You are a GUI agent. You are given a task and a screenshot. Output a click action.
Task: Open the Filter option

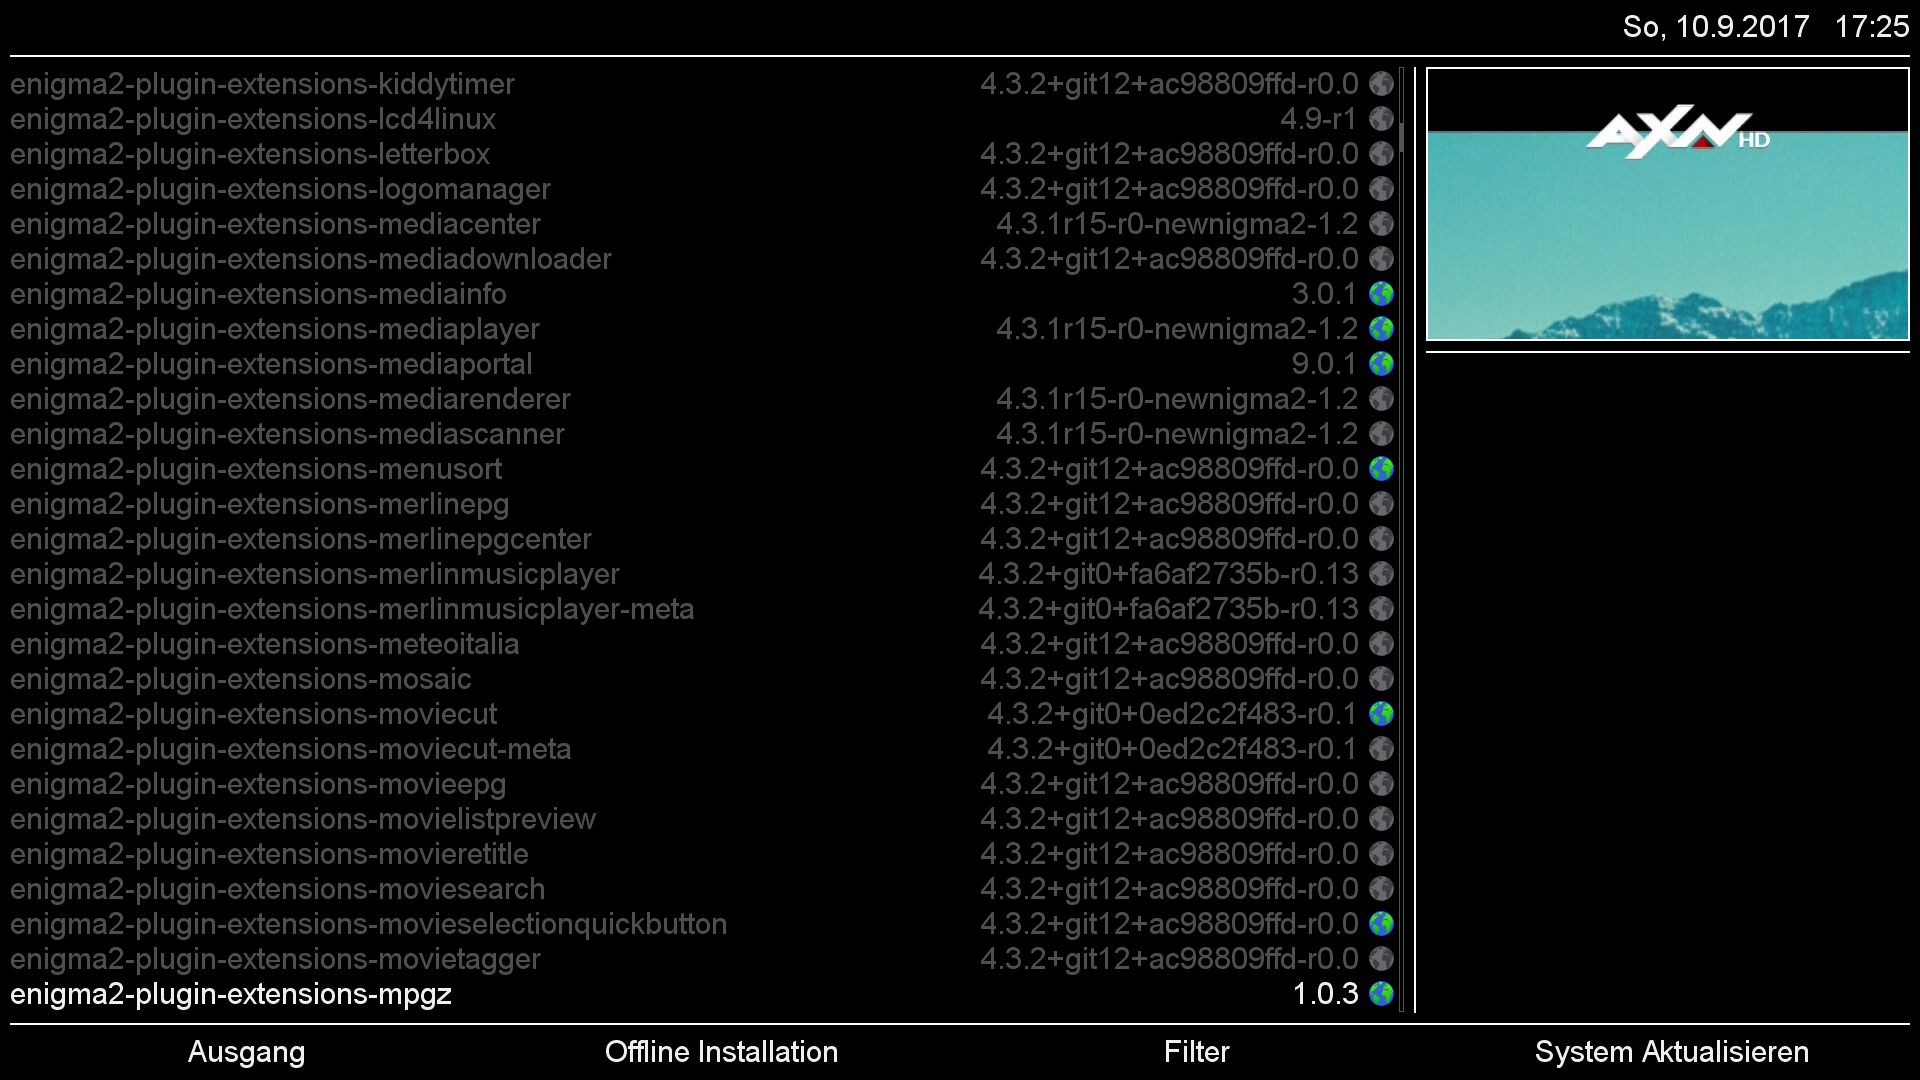coord(1196,1052)
